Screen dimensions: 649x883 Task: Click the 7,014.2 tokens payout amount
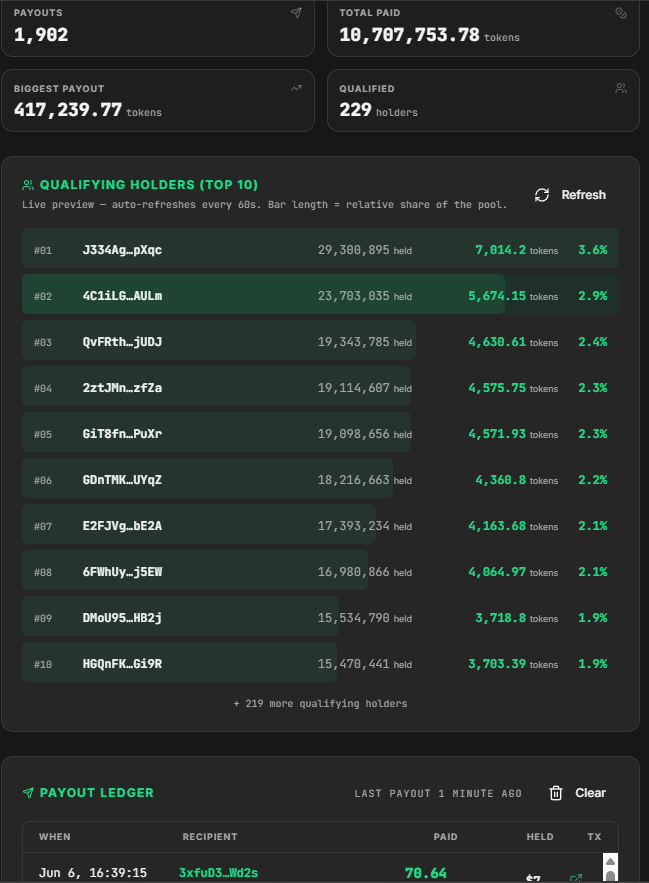click(517, 250)
